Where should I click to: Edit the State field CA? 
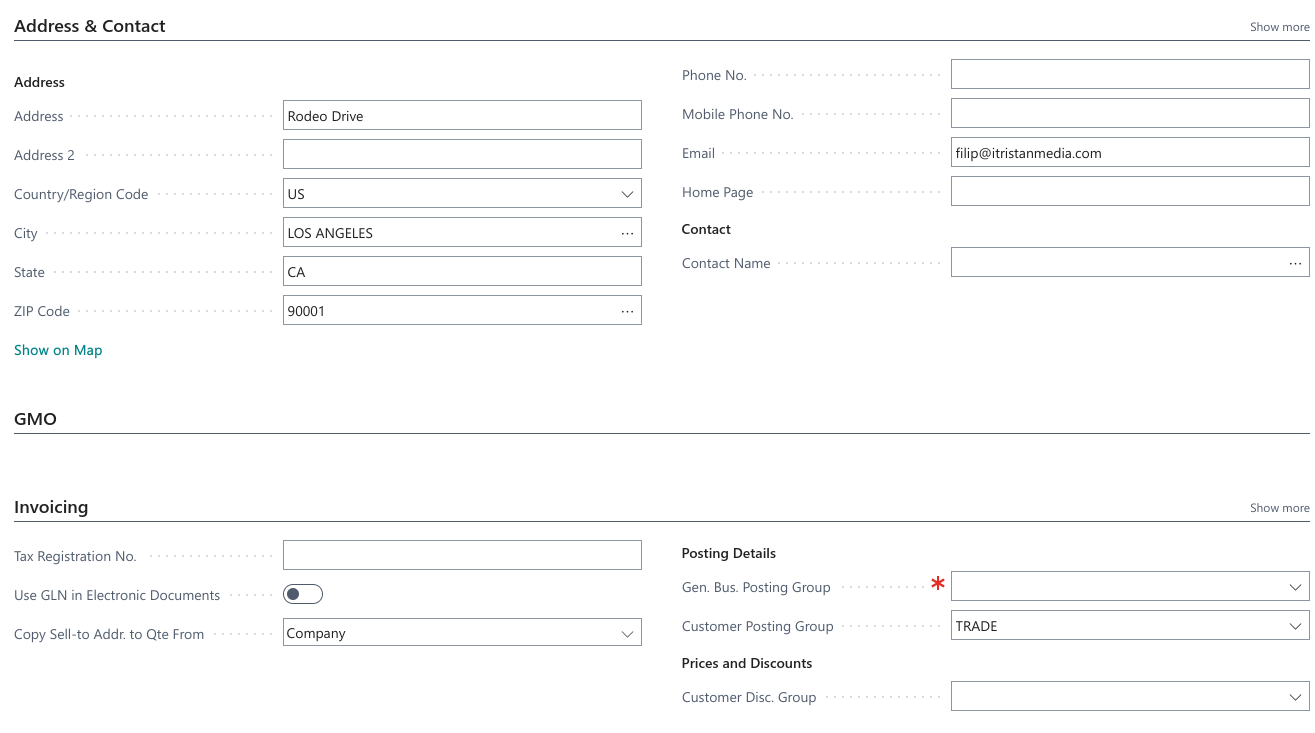tap(462, 271)
